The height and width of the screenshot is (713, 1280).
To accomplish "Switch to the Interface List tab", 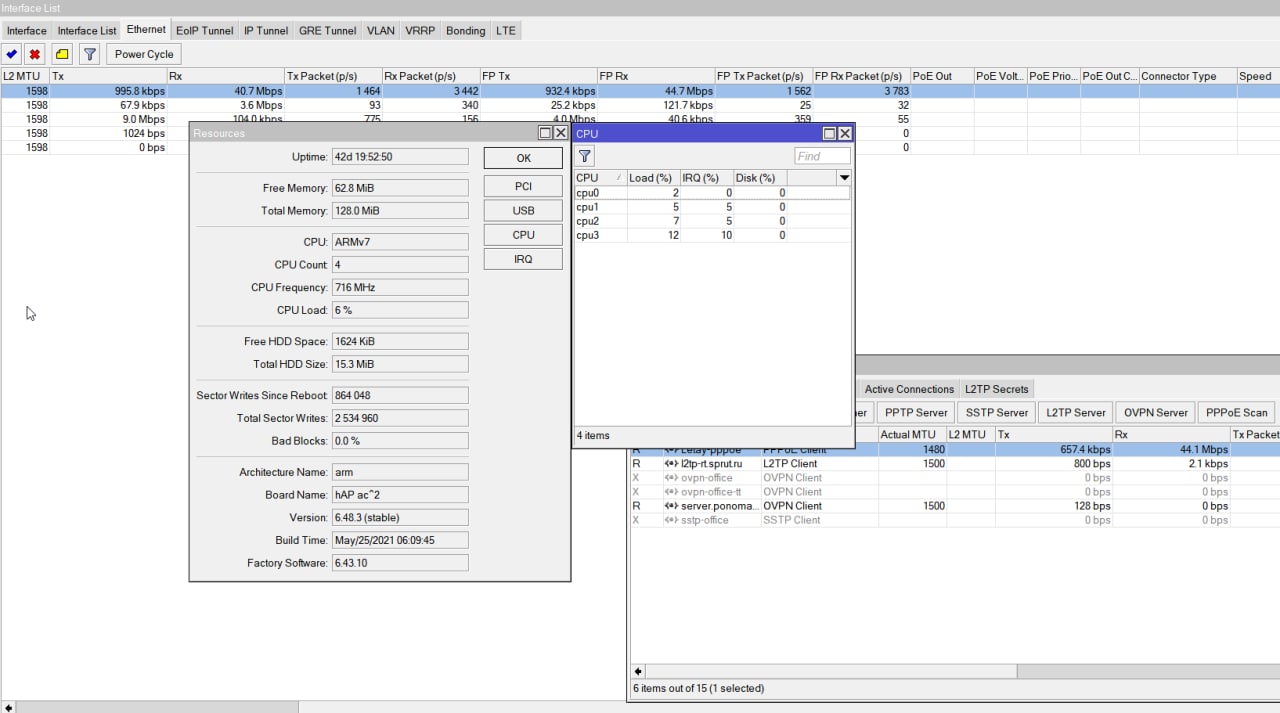I will (87, 31).
